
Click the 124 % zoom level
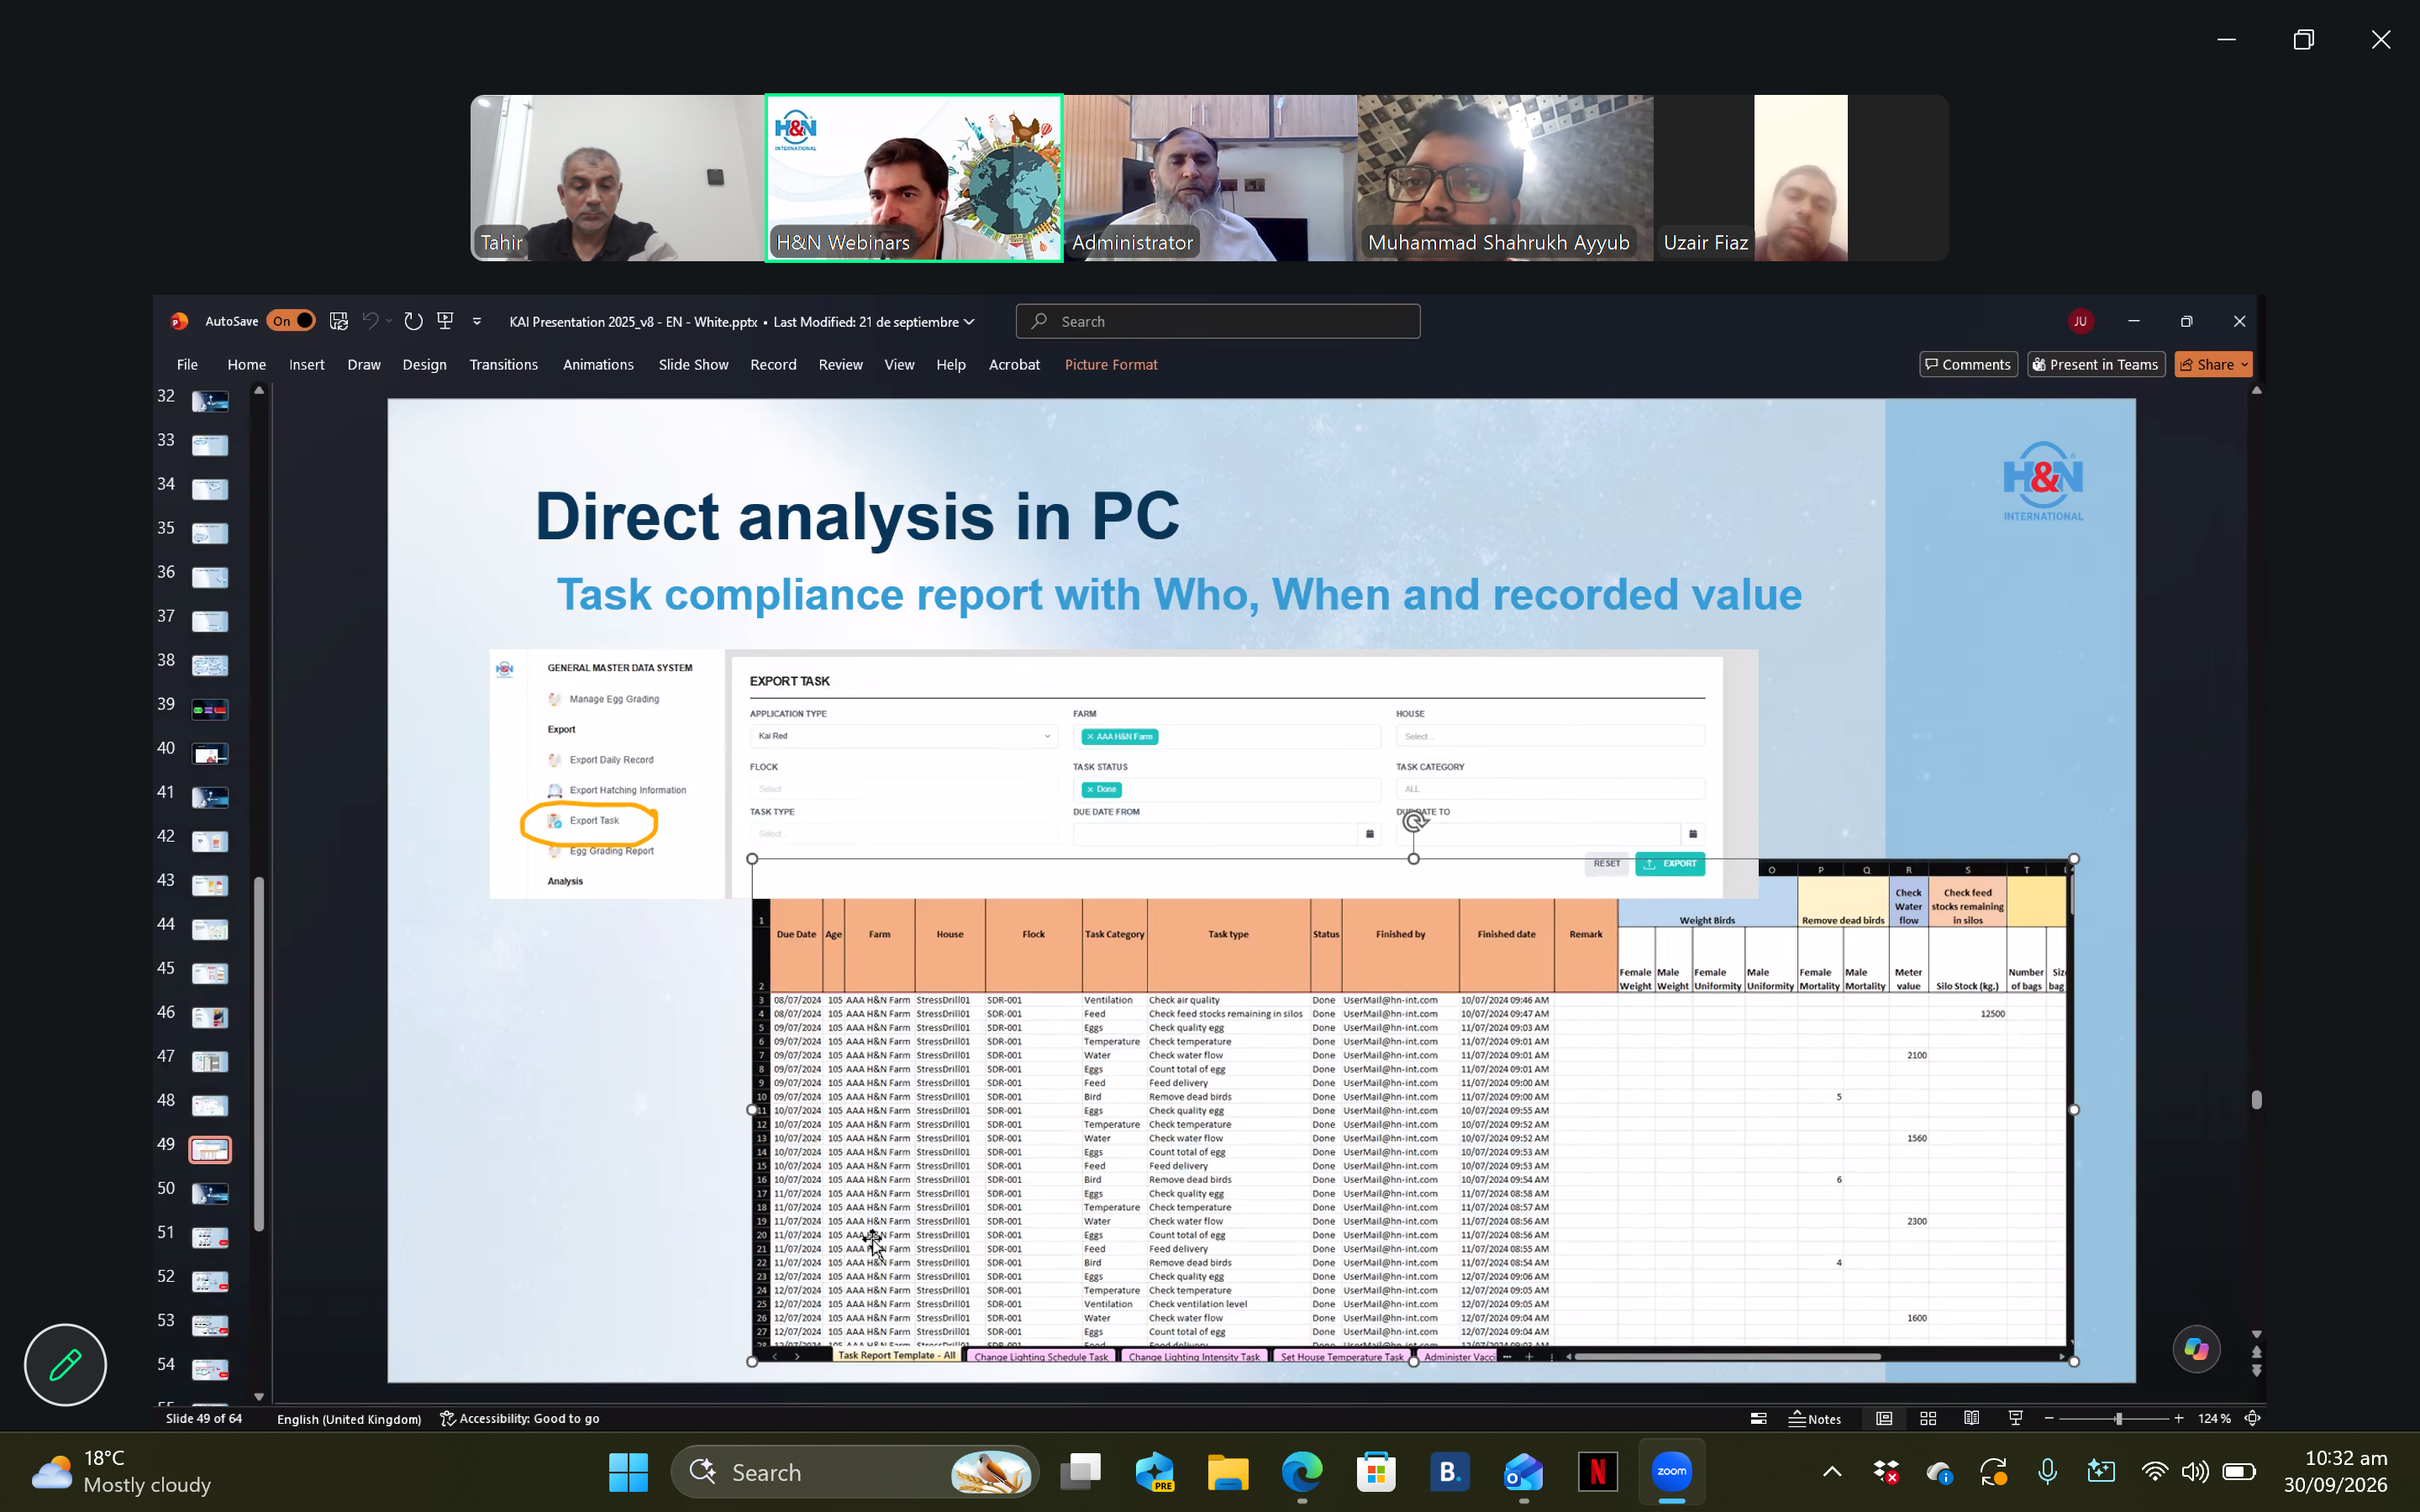[2214, 1418]
